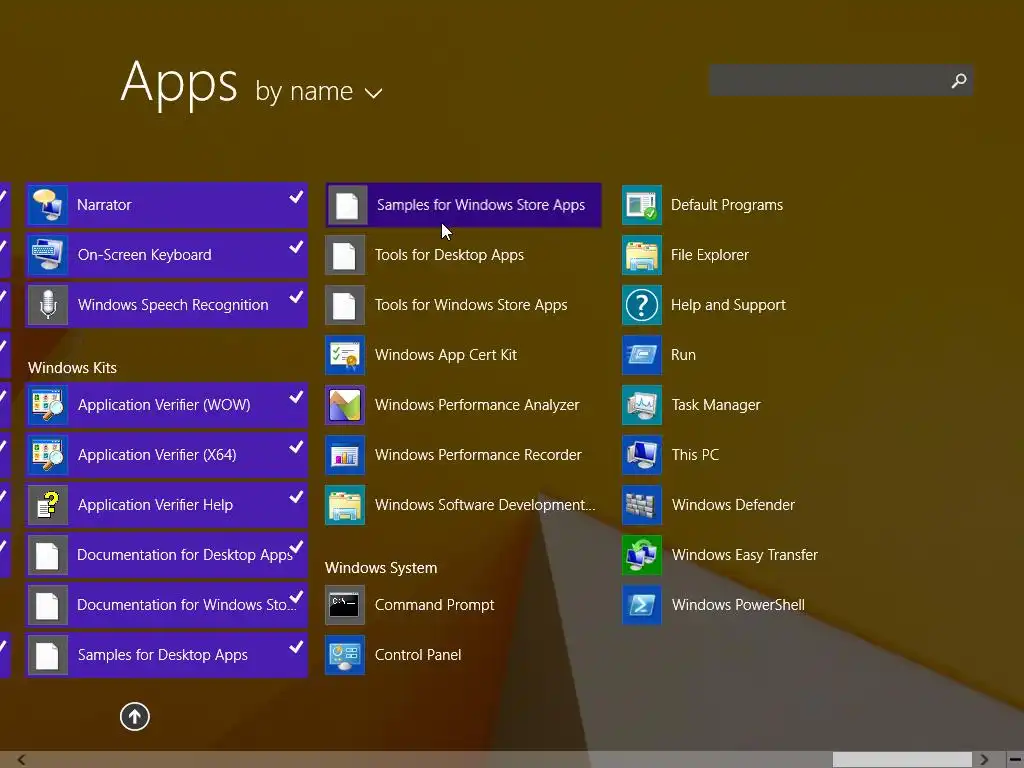
Task: Launch Windows PowerShell icon
Action: pos(642,605)
